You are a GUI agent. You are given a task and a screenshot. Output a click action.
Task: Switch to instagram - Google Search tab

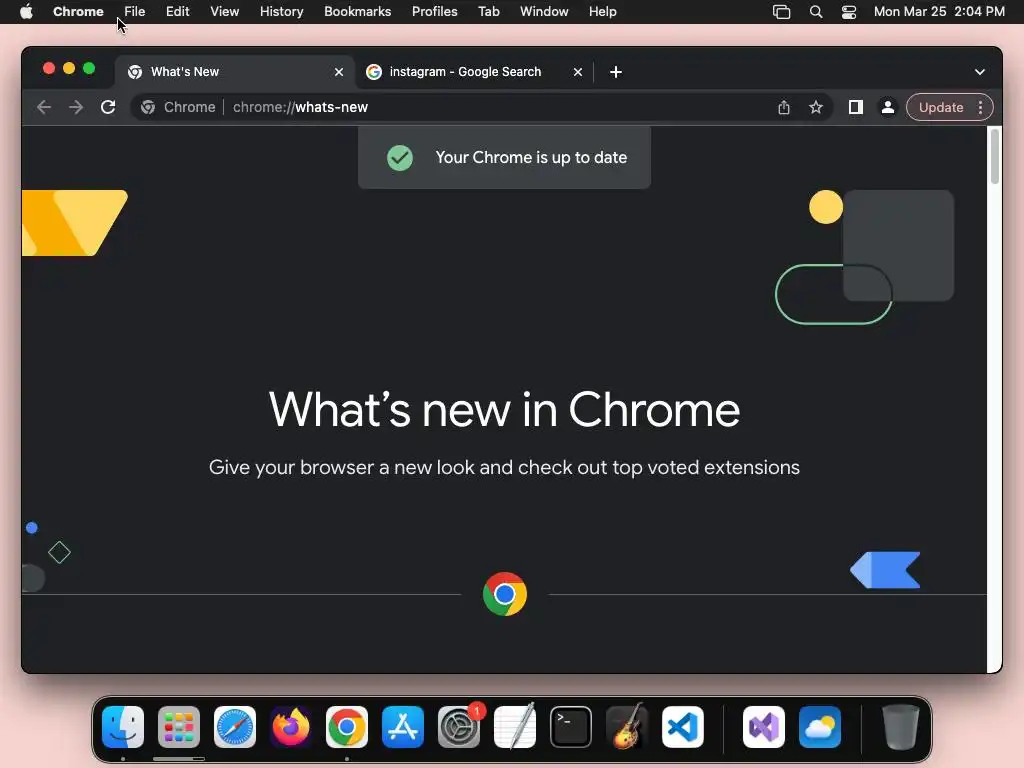tap(475, 72)
